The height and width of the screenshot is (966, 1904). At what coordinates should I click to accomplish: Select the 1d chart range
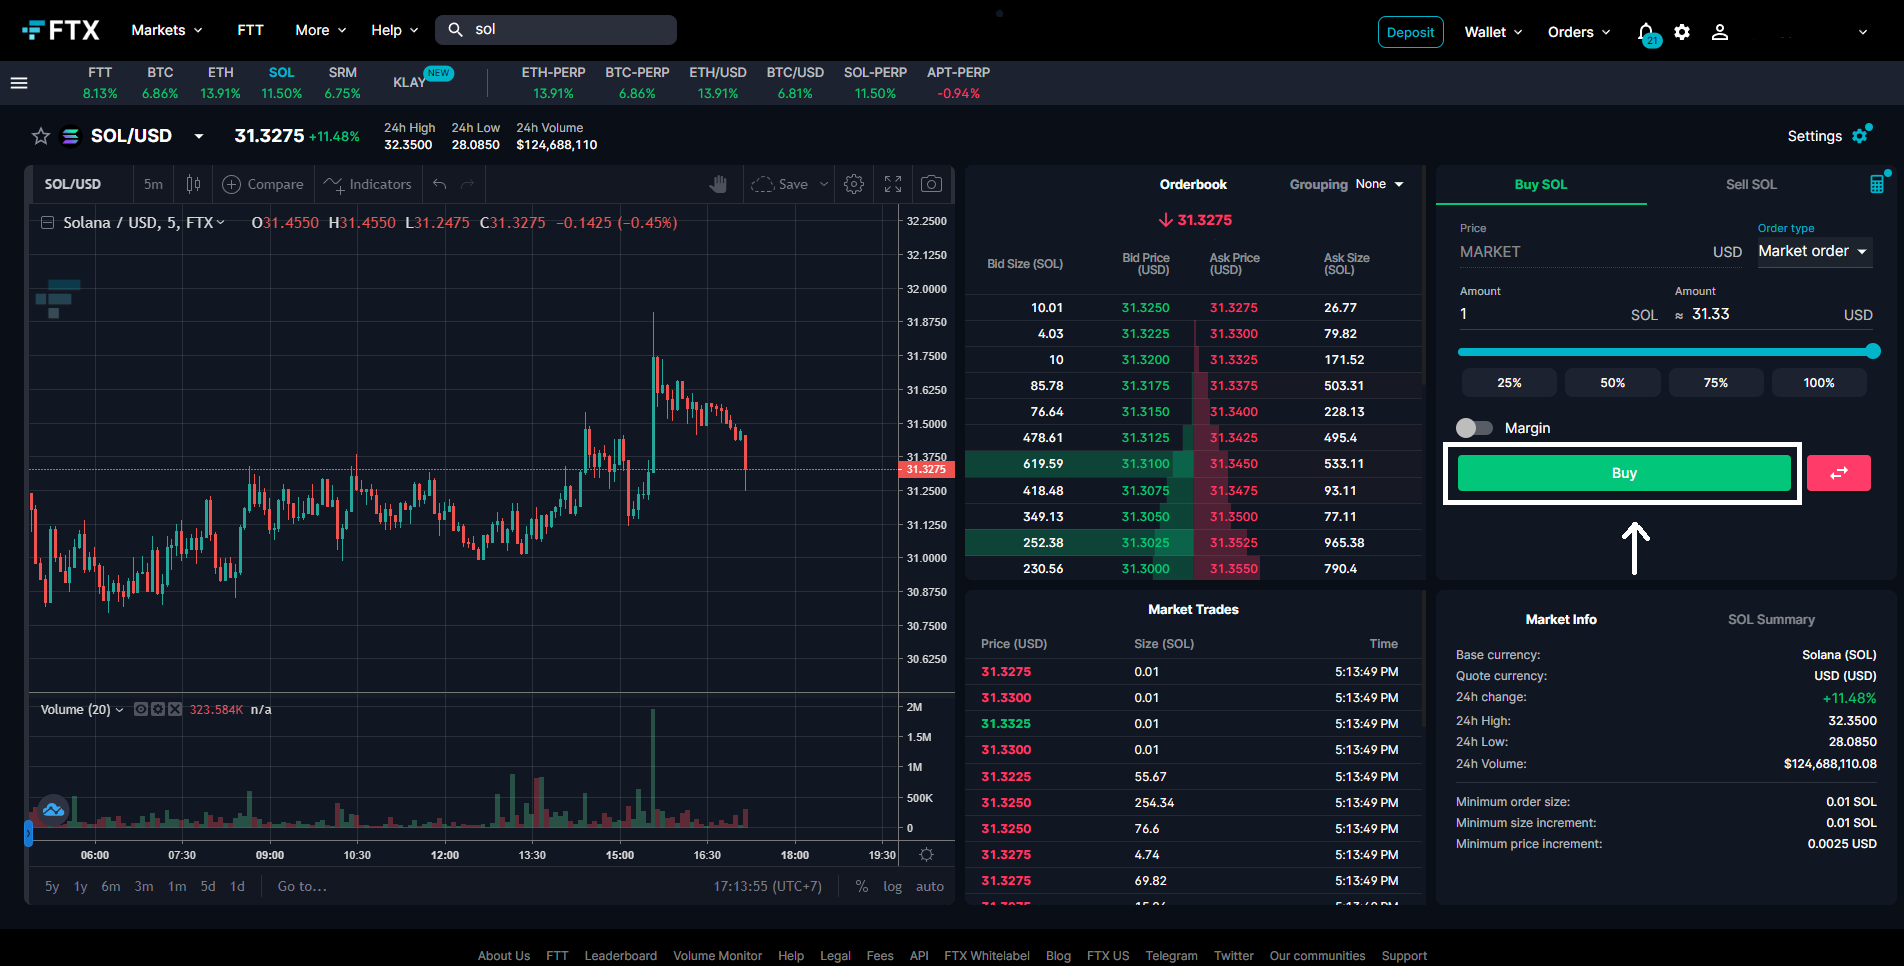[x=237, y=886]
